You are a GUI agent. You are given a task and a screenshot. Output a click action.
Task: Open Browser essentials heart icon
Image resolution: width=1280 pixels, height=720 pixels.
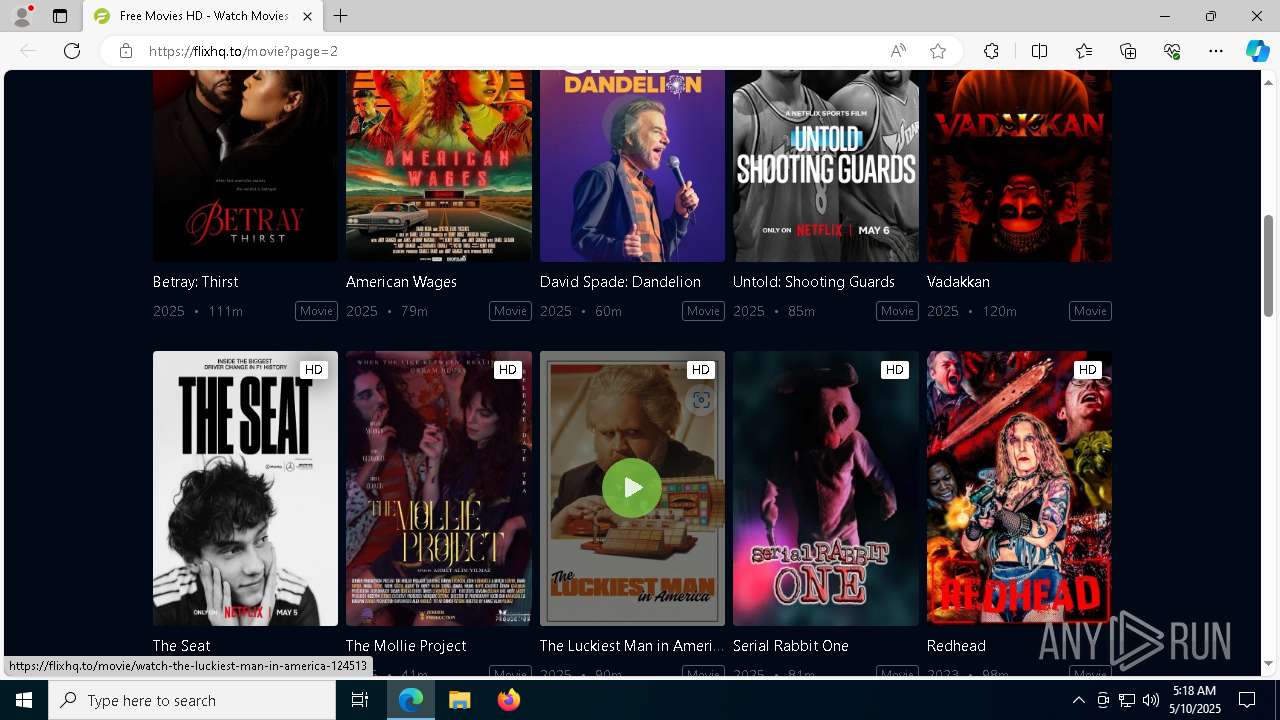coord(1172,51)
